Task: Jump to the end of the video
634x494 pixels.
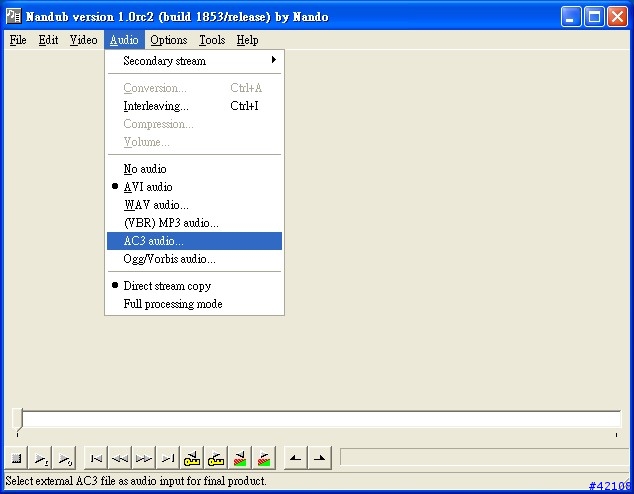Action: click(168, 458)
